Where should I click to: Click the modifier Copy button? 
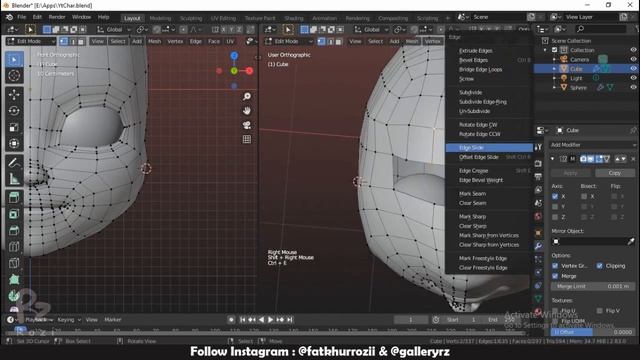(x=615, y=173)
